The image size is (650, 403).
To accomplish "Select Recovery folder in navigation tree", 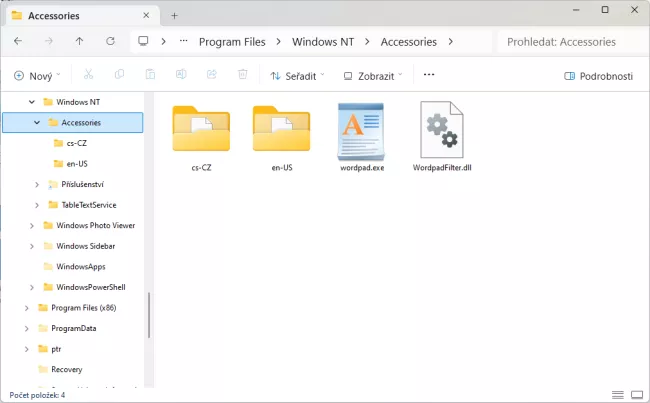I will click(67, 369).
